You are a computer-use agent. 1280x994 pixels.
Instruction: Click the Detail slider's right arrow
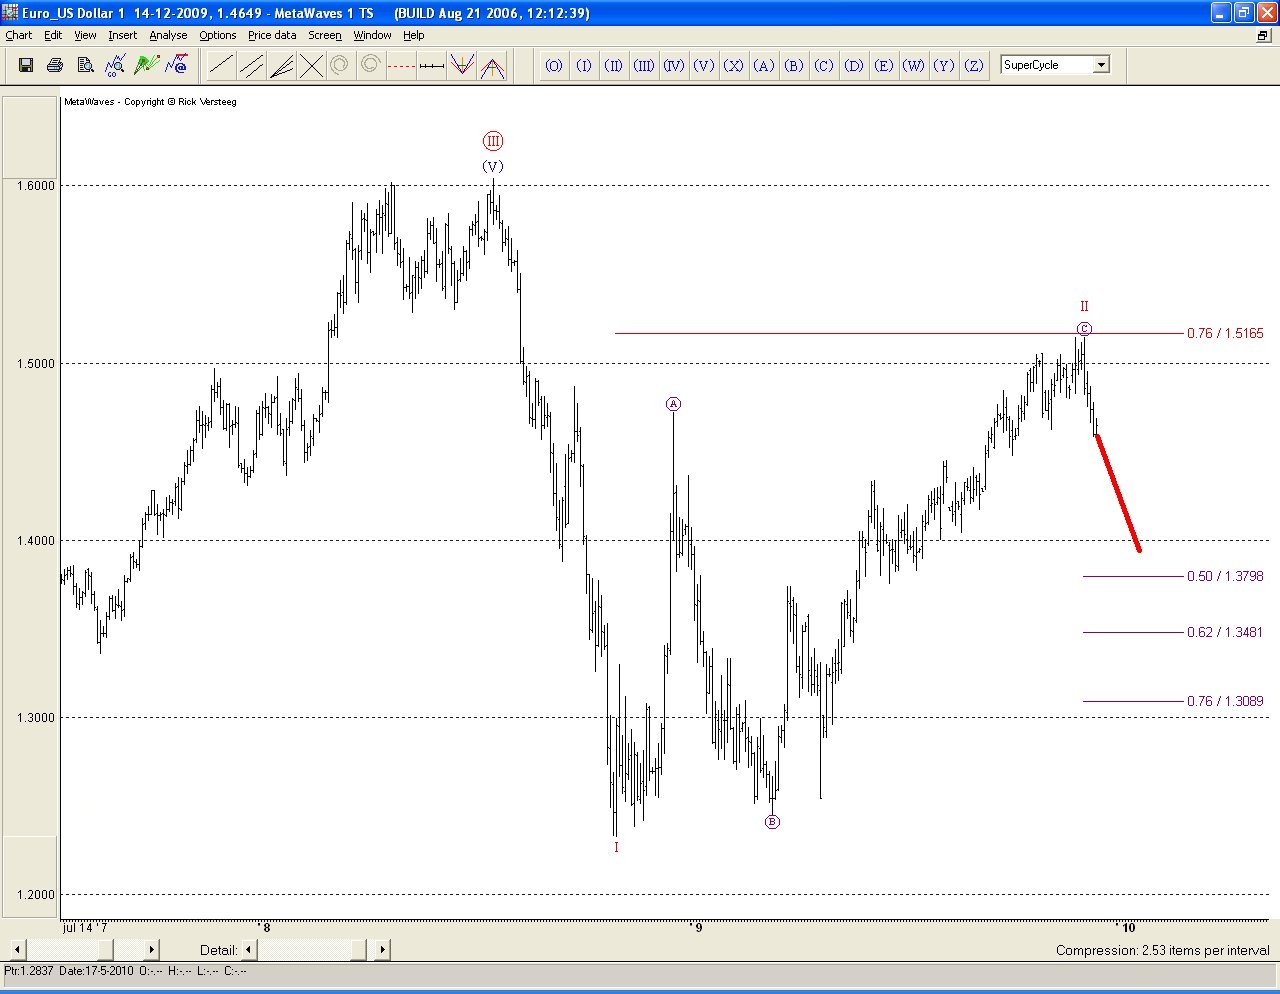[x=382, y=950]
